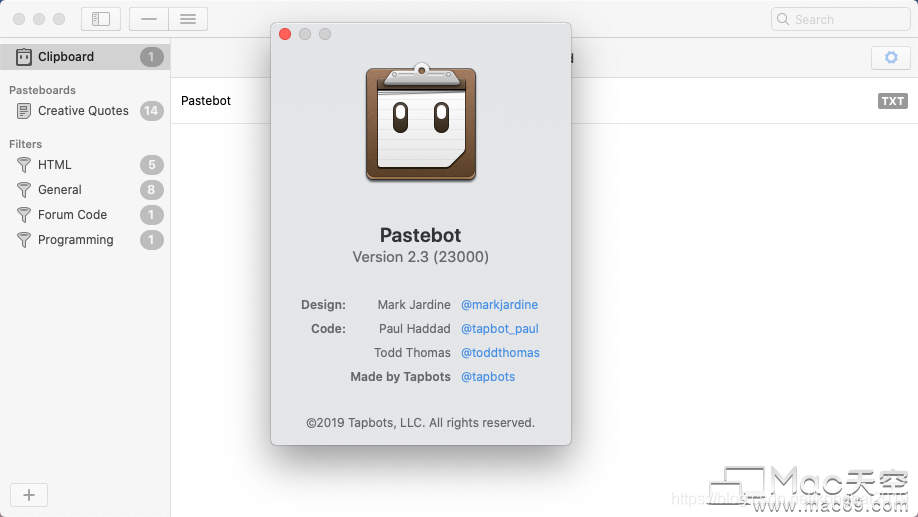Select the Forum Code filter
The width and height of the screenshot is (918, 517).
[x=85, y=215]
